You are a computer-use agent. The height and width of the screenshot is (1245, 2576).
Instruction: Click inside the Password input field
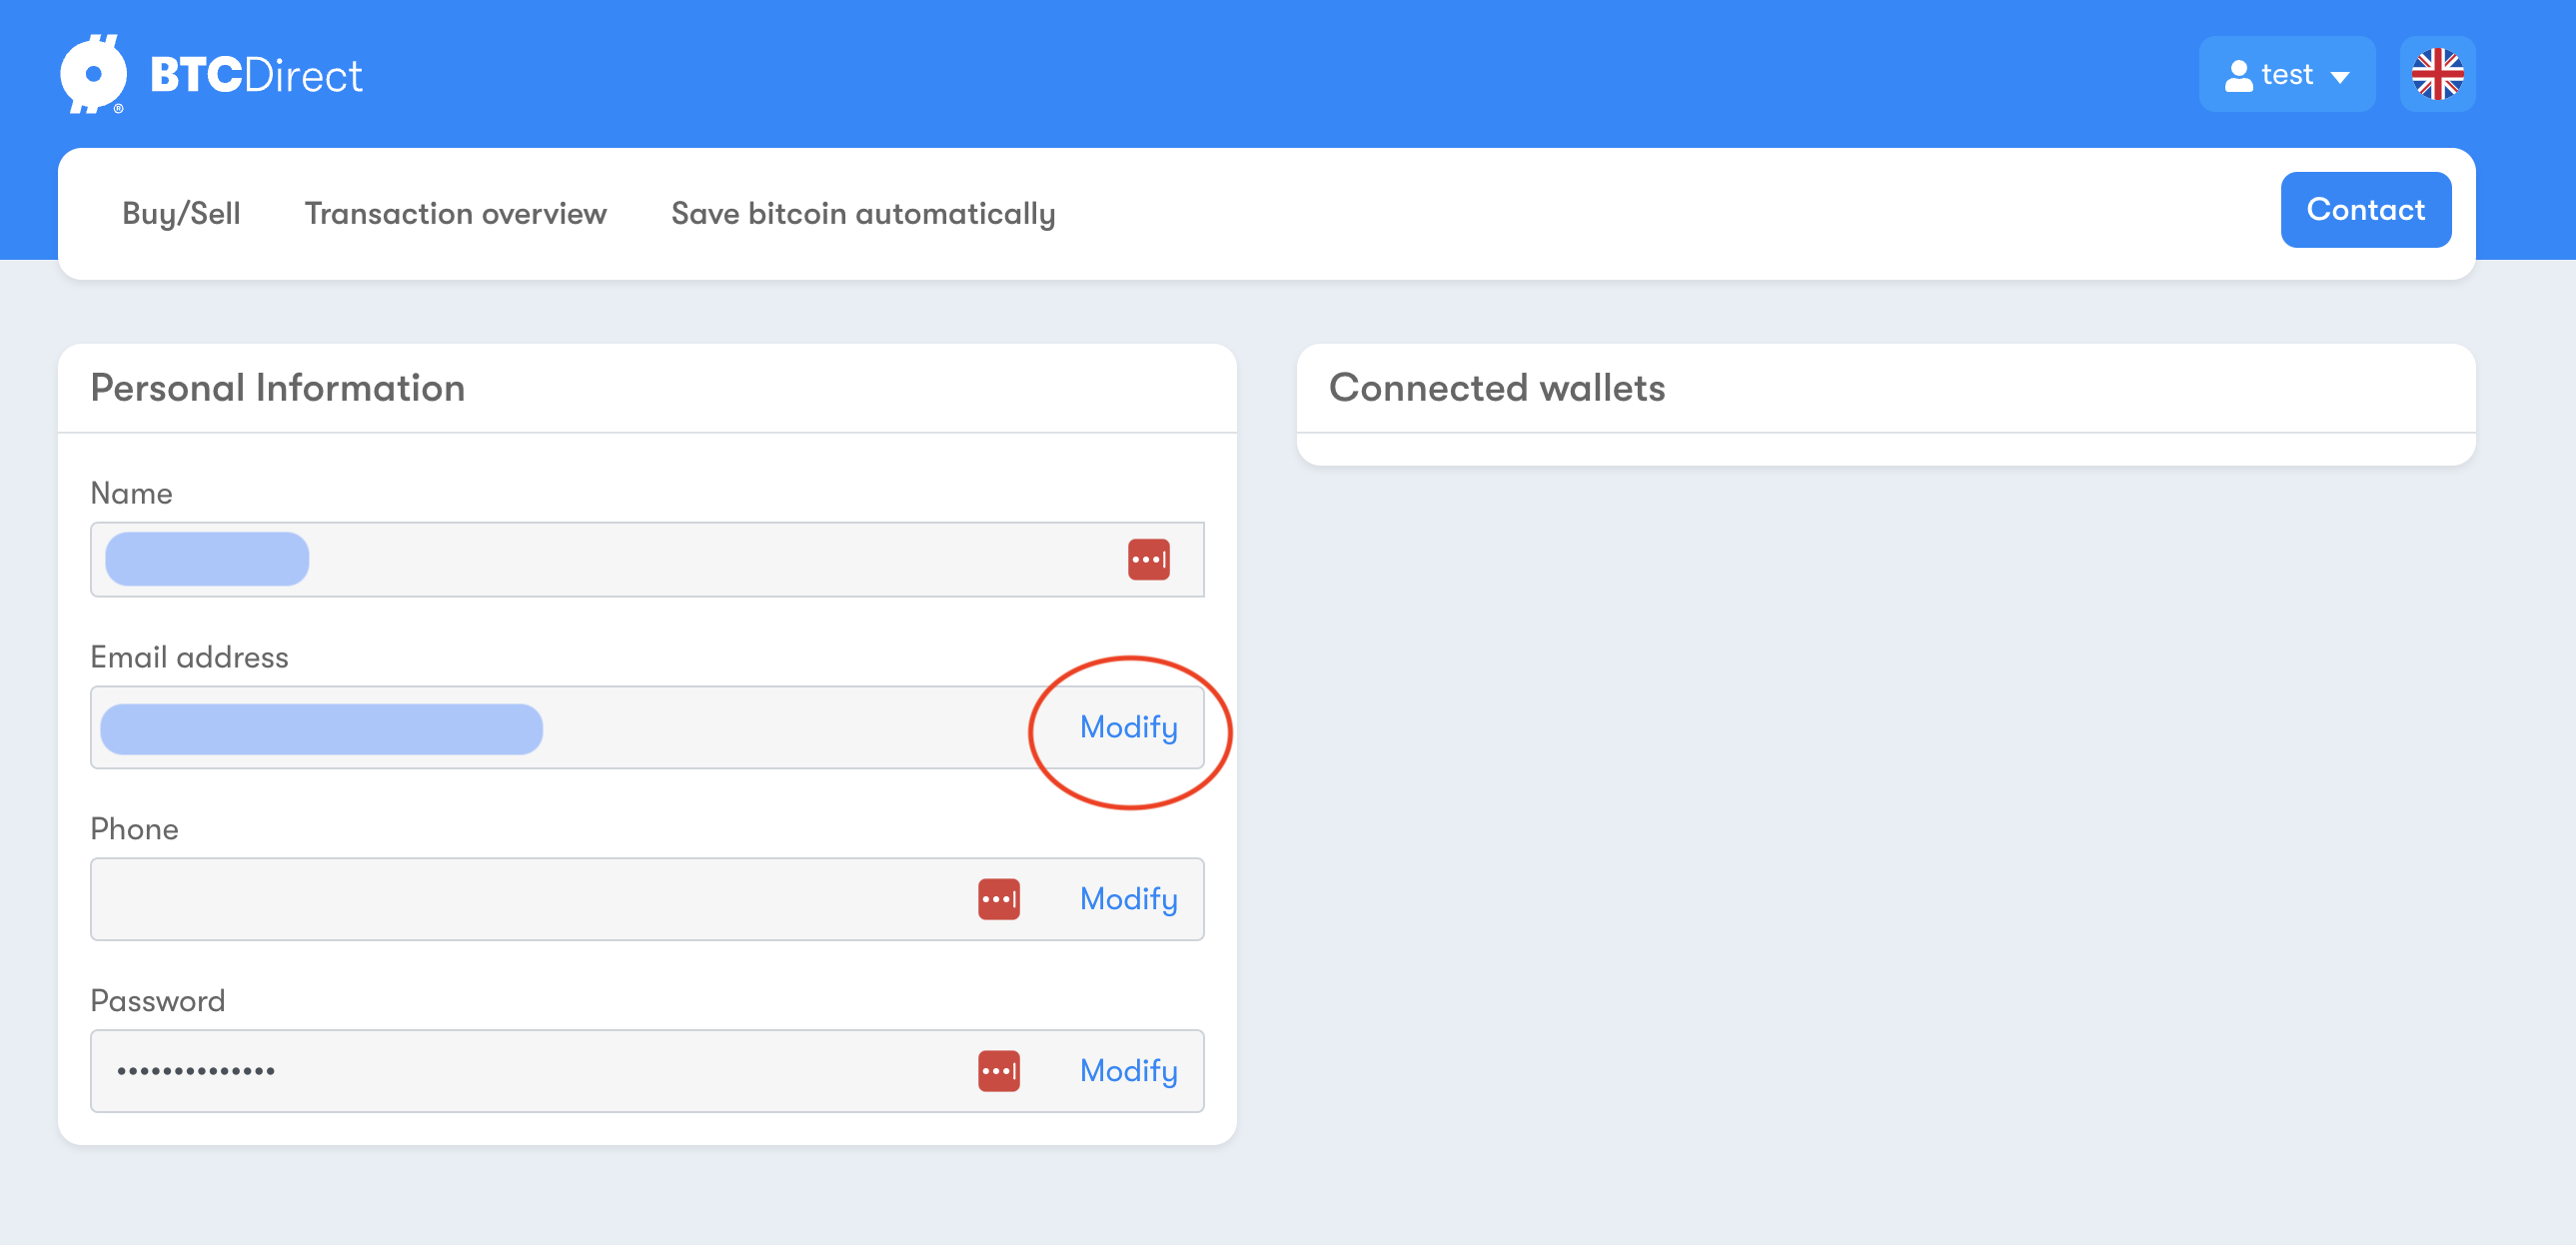click(x=647, y=1071)
